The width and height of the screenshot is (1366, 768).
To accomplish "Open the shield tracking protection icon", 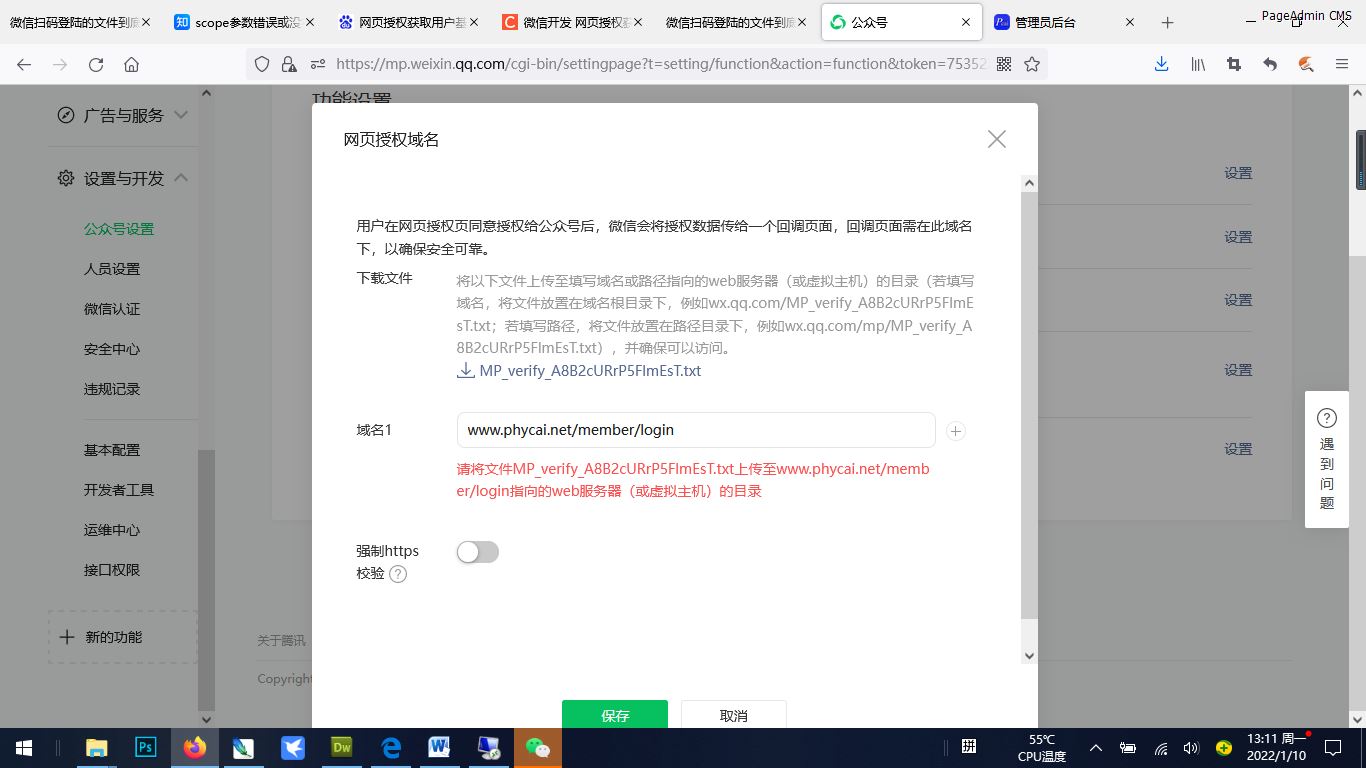I will 262,64.
